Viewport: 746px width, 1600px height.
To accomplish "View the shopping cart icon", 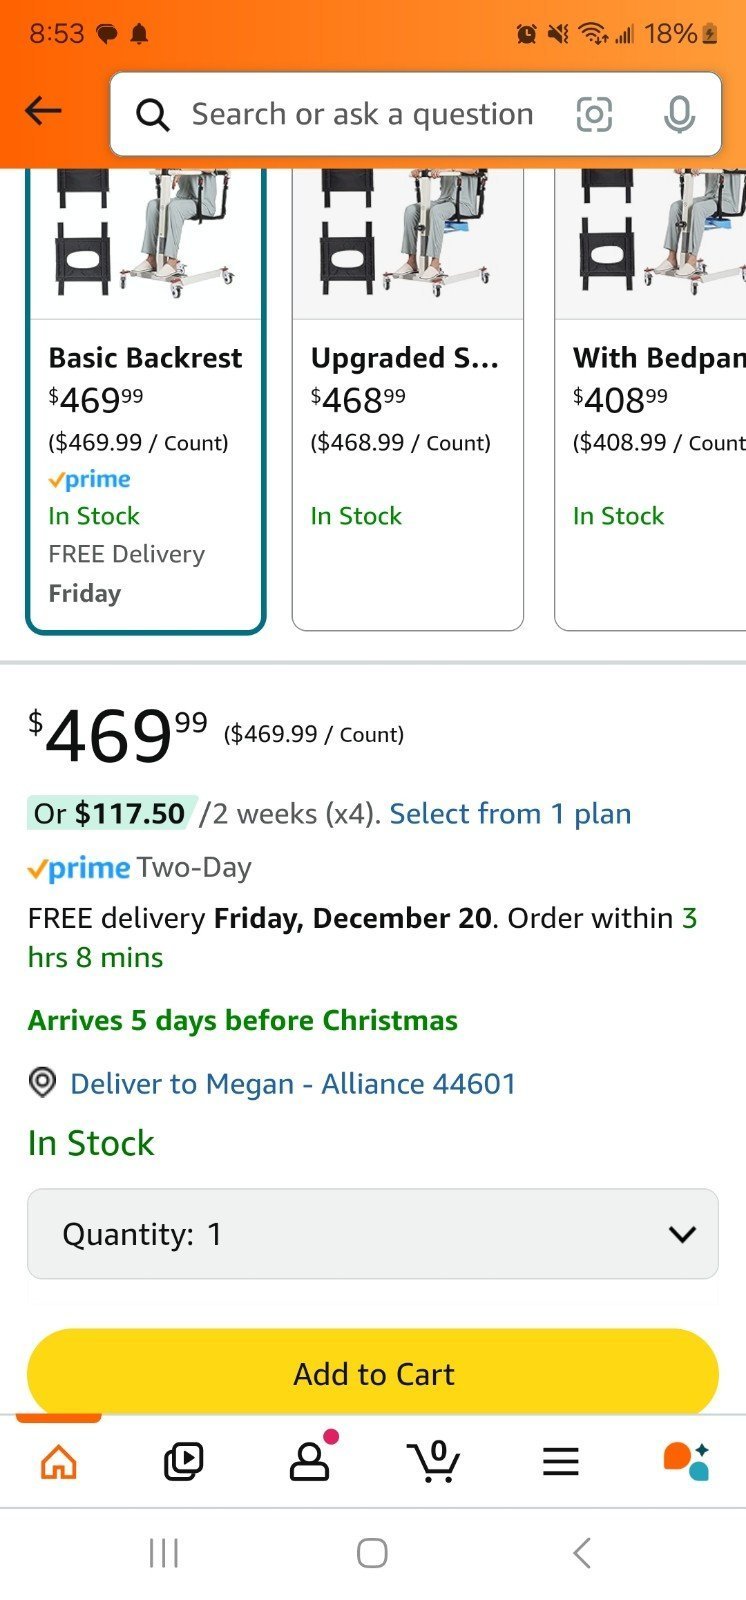I will 434,1461.
